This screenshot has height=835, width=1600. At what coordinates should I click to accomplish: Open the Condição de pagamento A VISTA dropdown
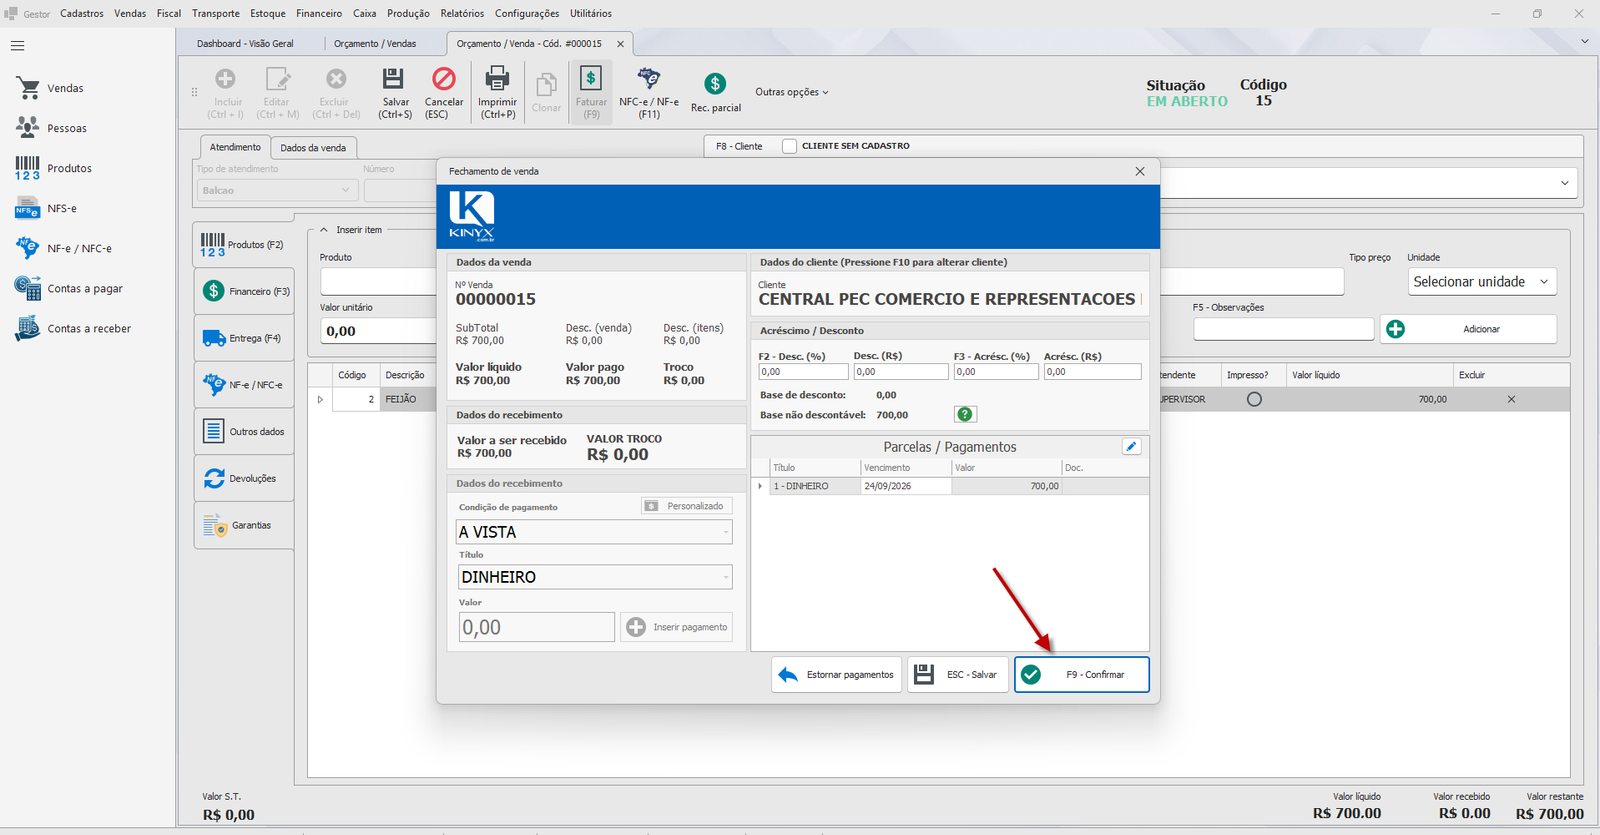click(595, 532)
